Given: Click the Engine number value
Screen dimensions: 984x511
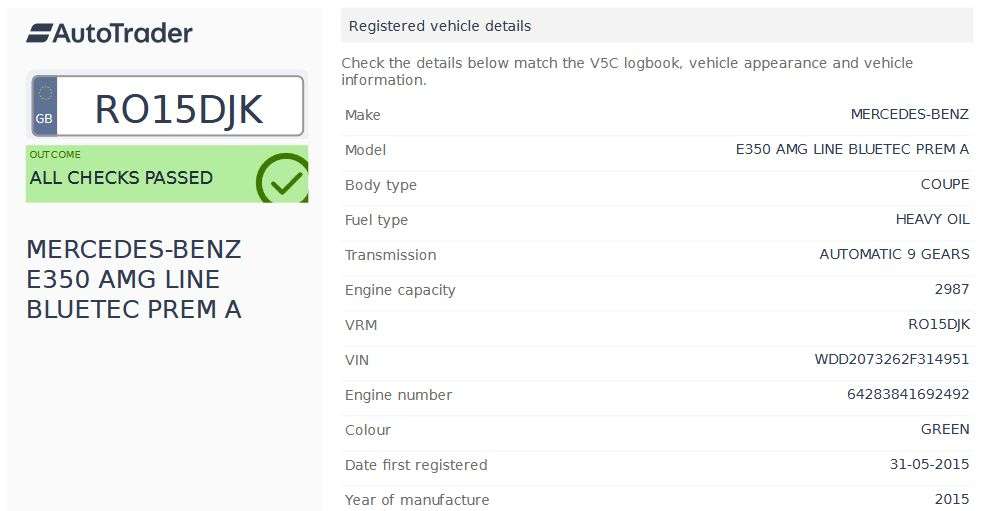Looking at the screenshot, I should tap(908, 395).
